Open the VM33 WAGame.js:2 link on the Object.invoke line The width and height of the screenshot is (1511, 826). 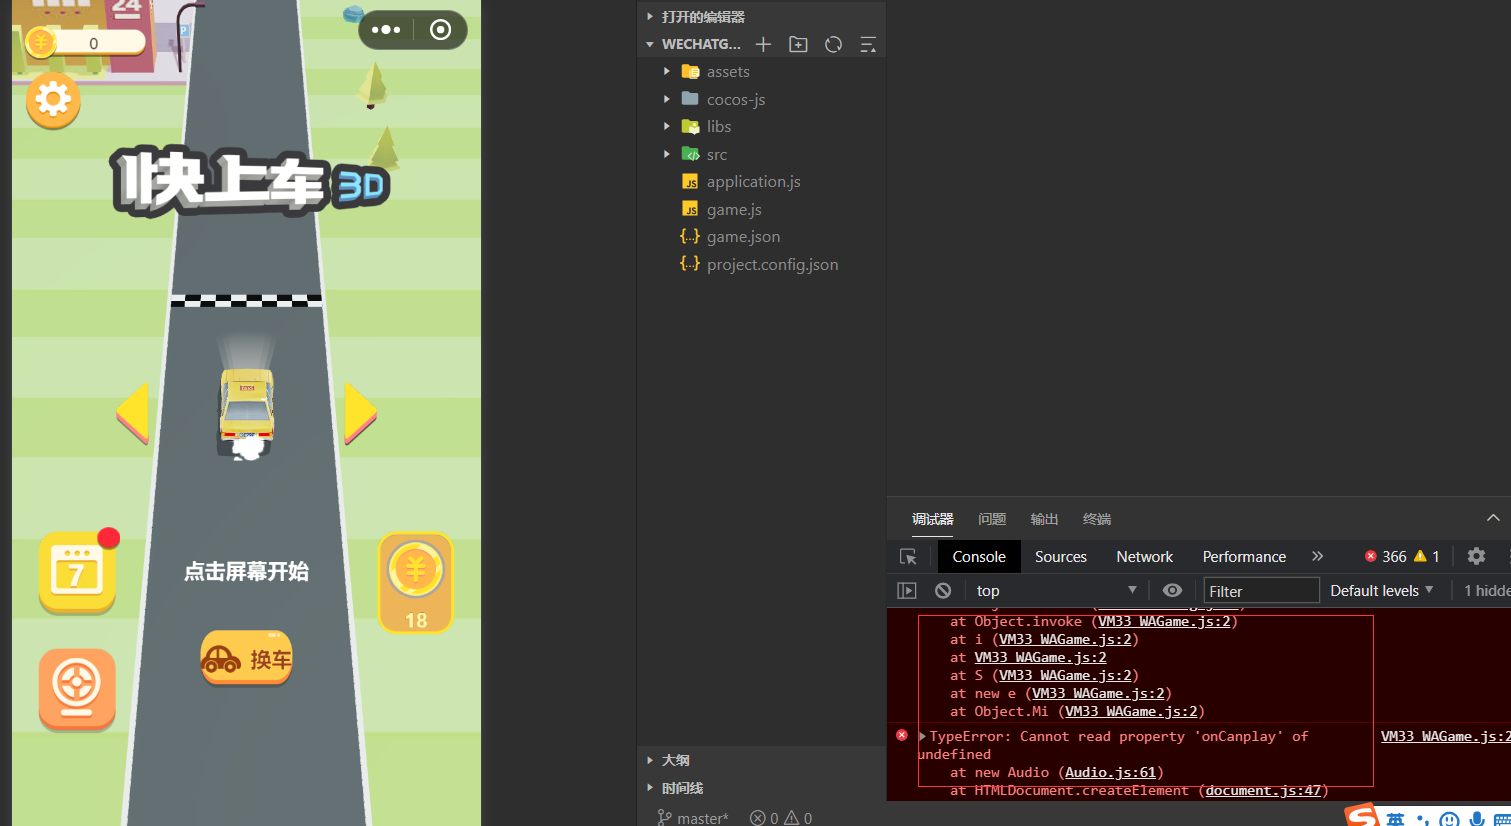1164,622
